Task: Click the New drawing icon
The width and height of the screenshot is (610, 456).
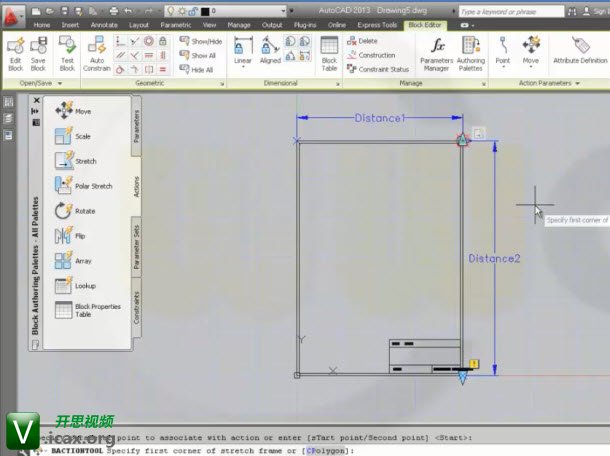Action: pyautogui.click(x=36, y=11)
